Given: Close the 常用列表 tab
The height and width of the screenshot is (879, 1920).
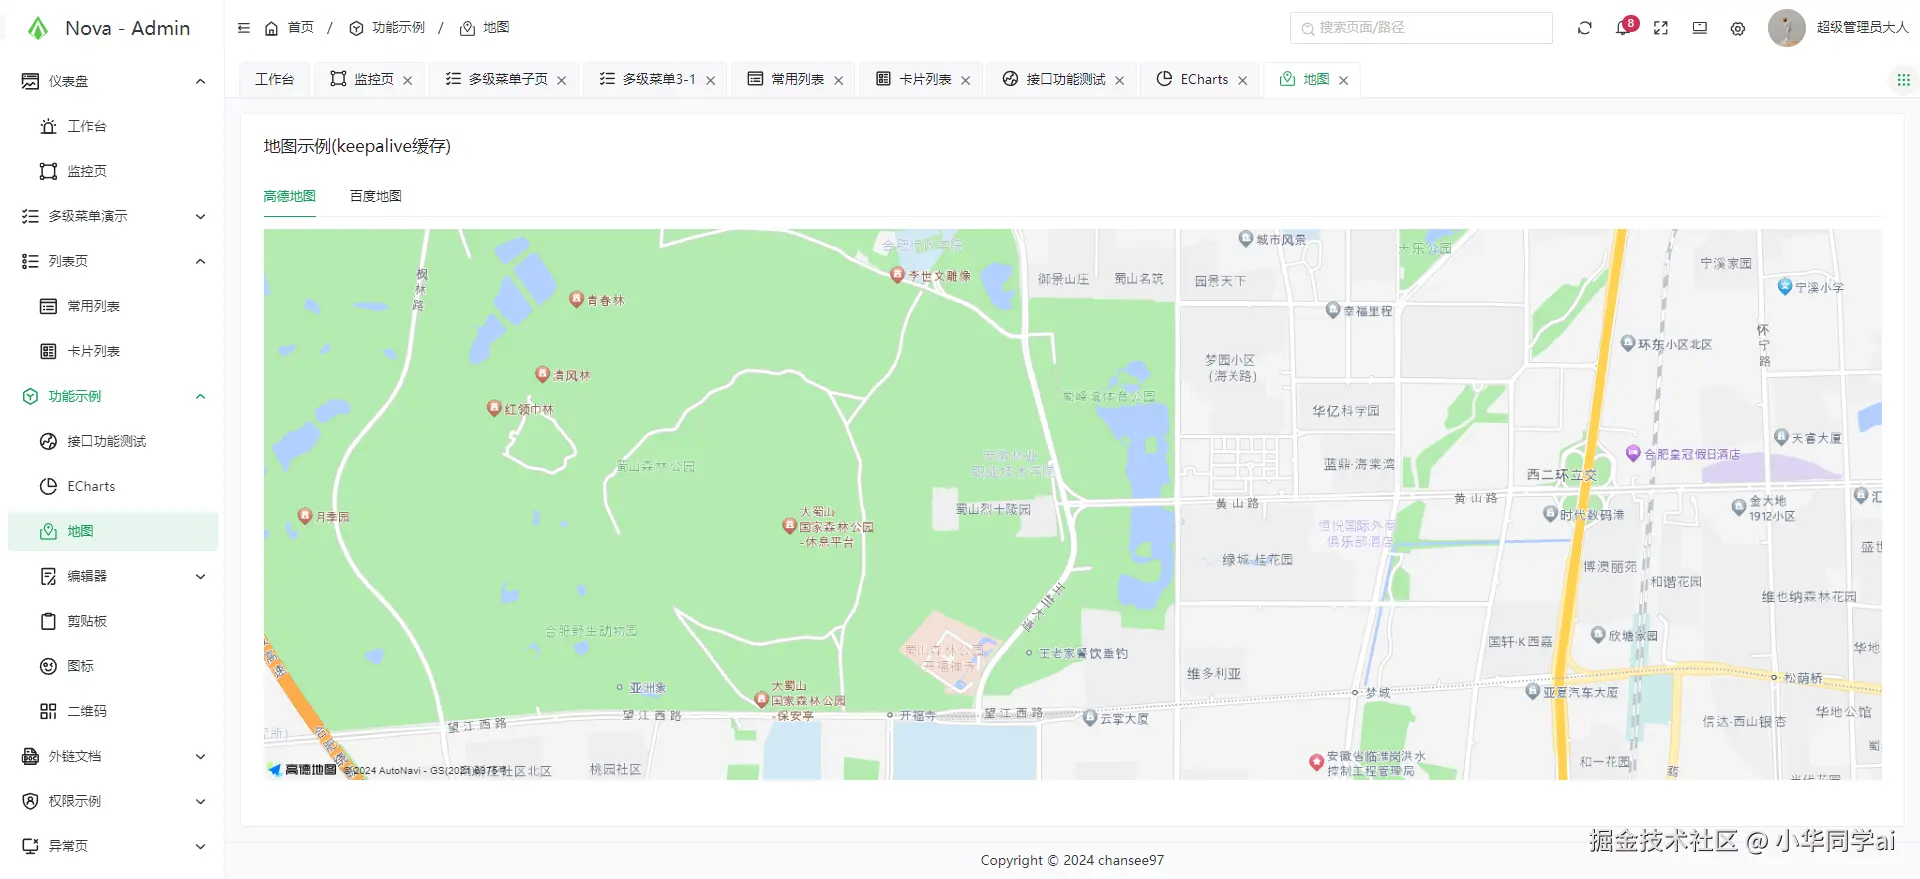Looking at the screenshot, I should [x=838, y=80].
